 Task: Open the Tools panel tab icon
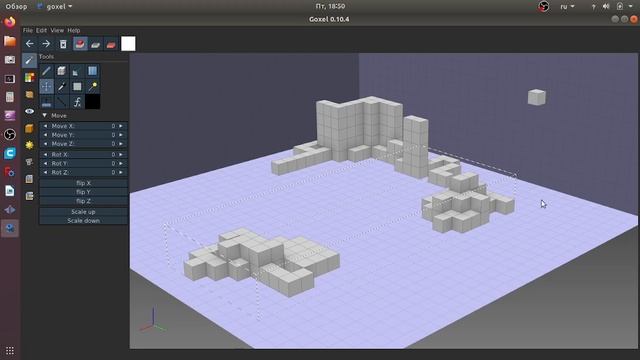tap(29, 60)
